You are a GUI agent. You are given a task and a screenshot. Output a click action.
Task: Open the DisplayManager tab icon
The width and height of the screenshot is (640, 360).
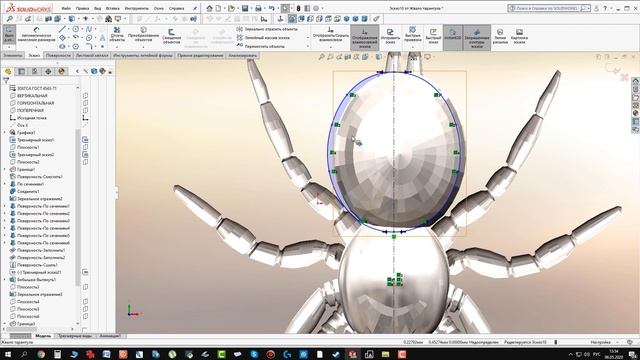click(61, 71)
